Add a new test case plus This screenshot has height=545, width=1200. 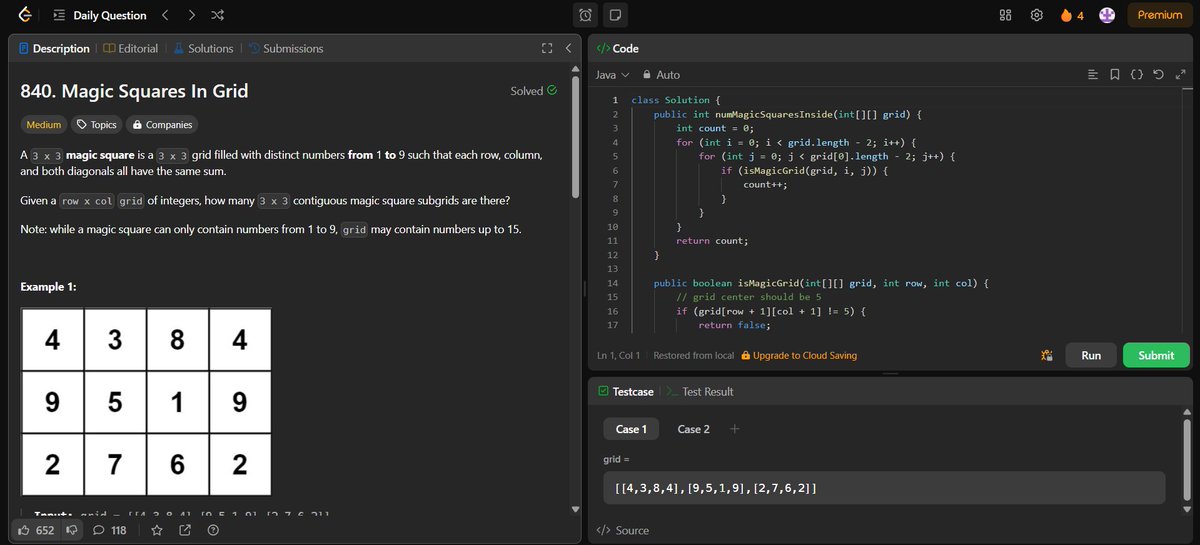click(x=735, y=429)
